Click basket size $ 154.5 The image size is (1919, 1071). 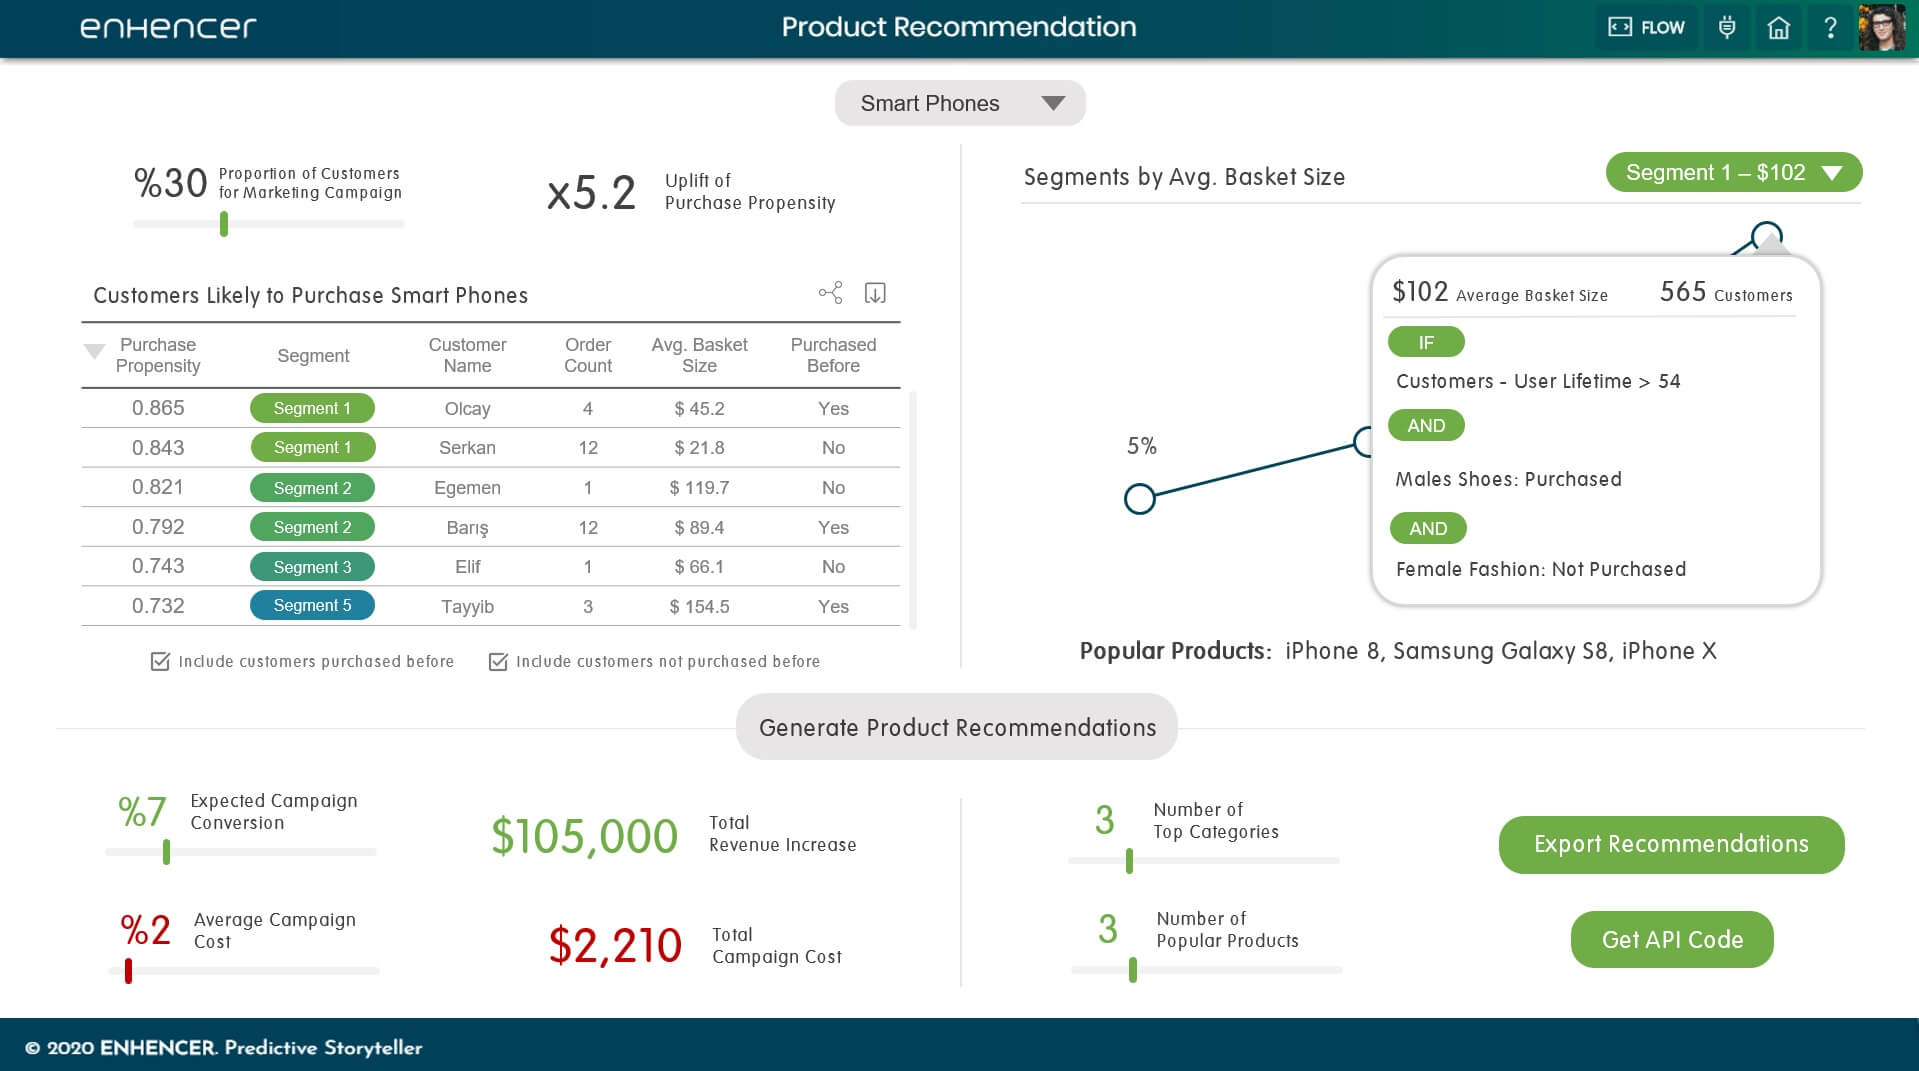pyautogui.click(x=699, y=606)
